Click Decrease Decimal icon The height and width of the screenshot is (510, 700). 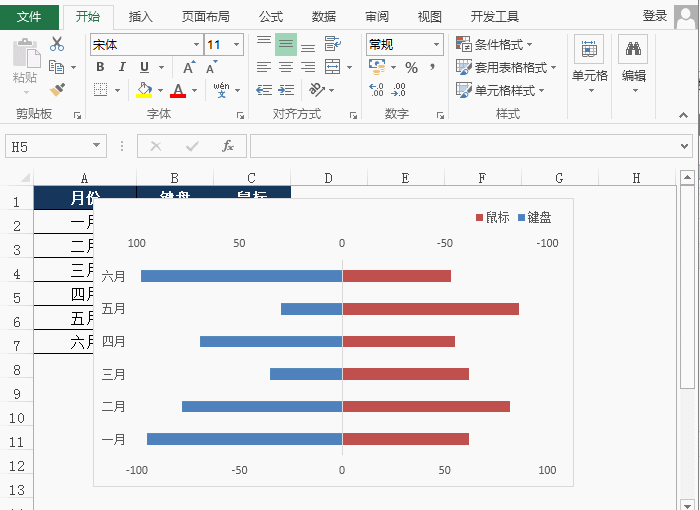coord(398,90)
